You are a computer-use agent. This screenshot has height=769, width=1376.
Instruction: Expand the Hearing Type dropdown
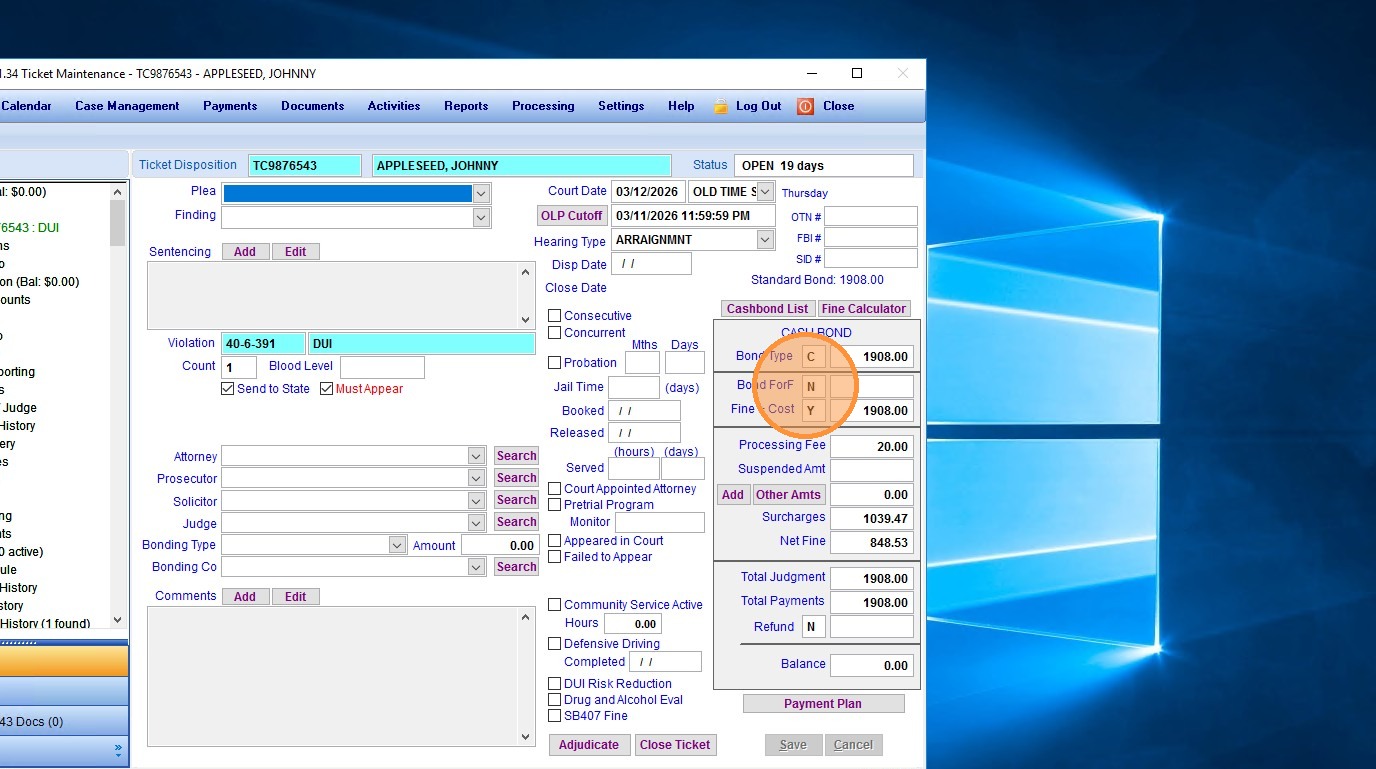[x=765, y=240]
